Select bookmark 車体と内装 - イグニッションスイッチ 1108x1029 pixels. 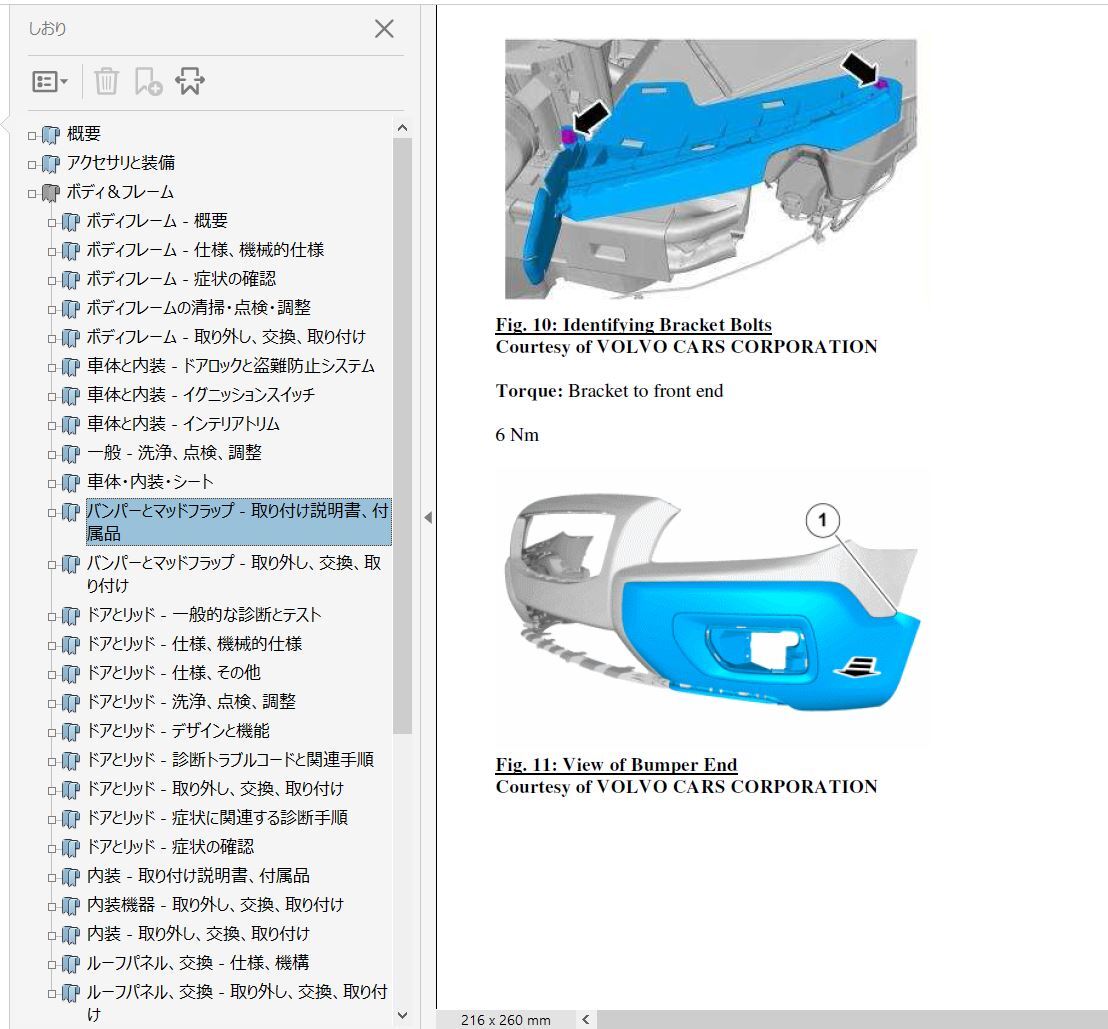tap(200, 395)
